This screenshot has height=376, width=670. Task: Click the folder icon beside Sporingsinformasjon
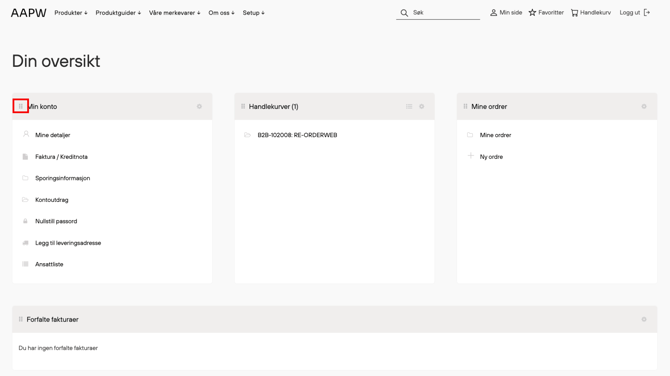point(25,178)
